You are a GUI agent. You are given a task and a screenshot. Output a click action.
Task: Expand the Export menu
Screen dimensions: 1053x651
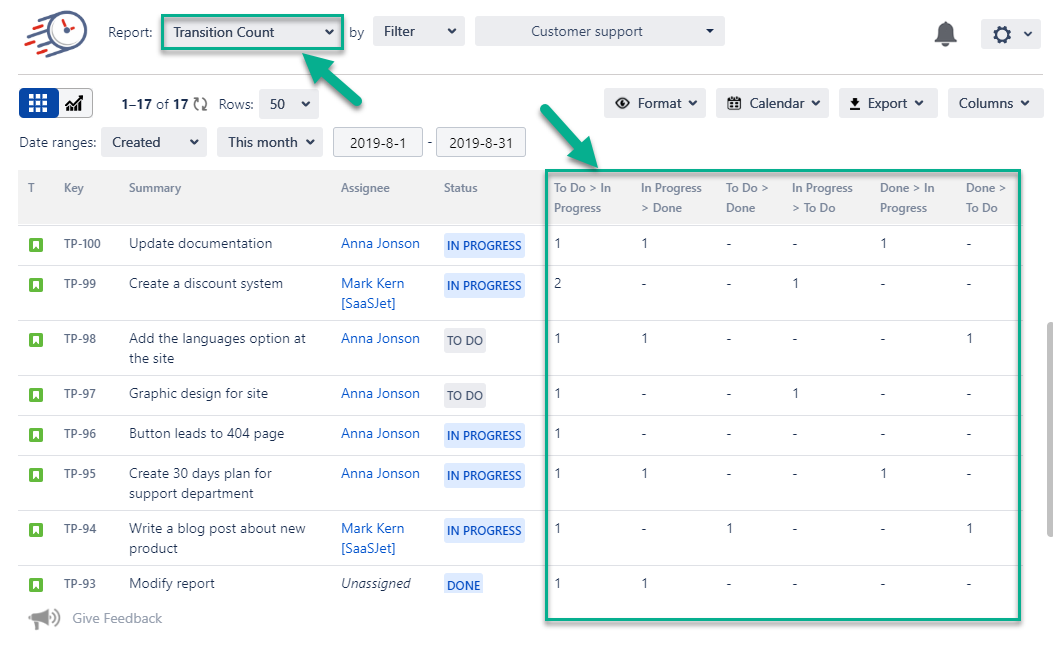[887, 103]
